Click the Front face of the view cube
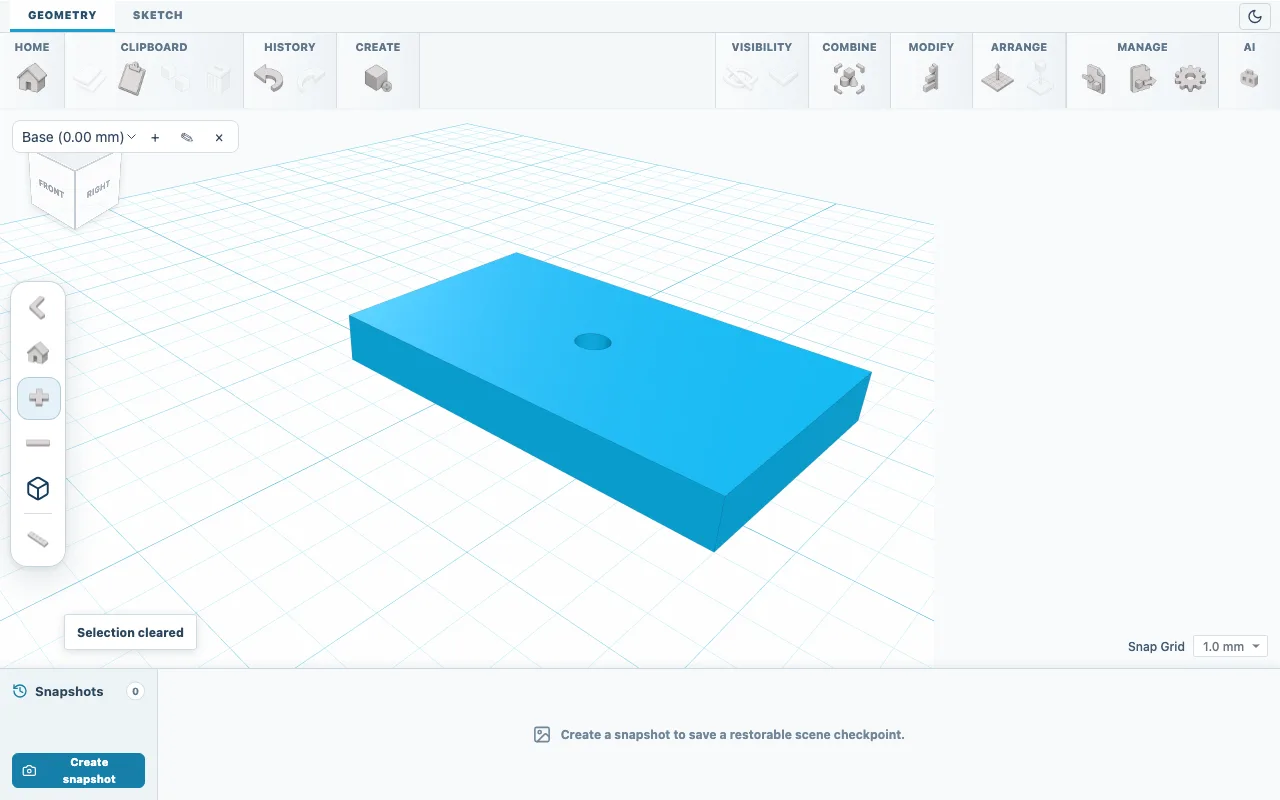The image size is (1280, 800). click(x=51, y=188)
